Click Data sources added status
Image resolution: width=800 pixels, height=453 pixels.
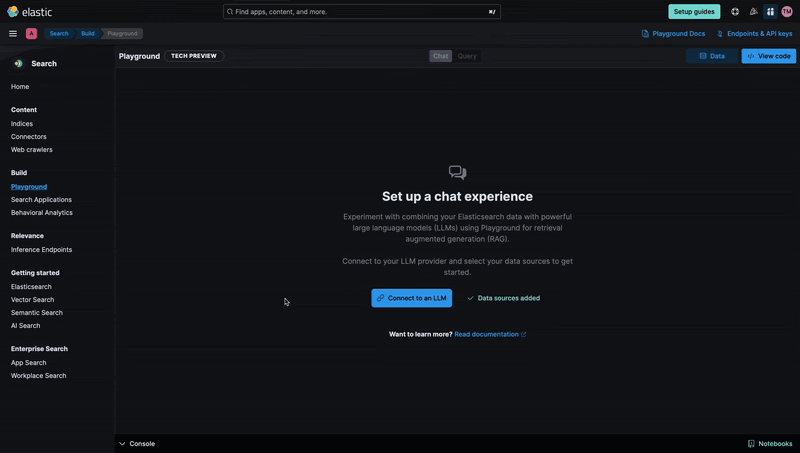tap(504, 298)
